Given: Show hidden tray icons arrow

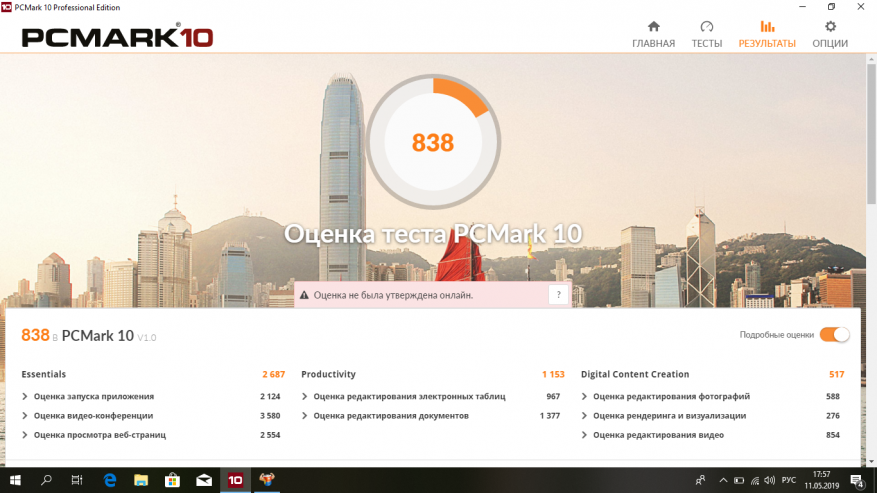Looking at the screenshot, I should [723, 480].
